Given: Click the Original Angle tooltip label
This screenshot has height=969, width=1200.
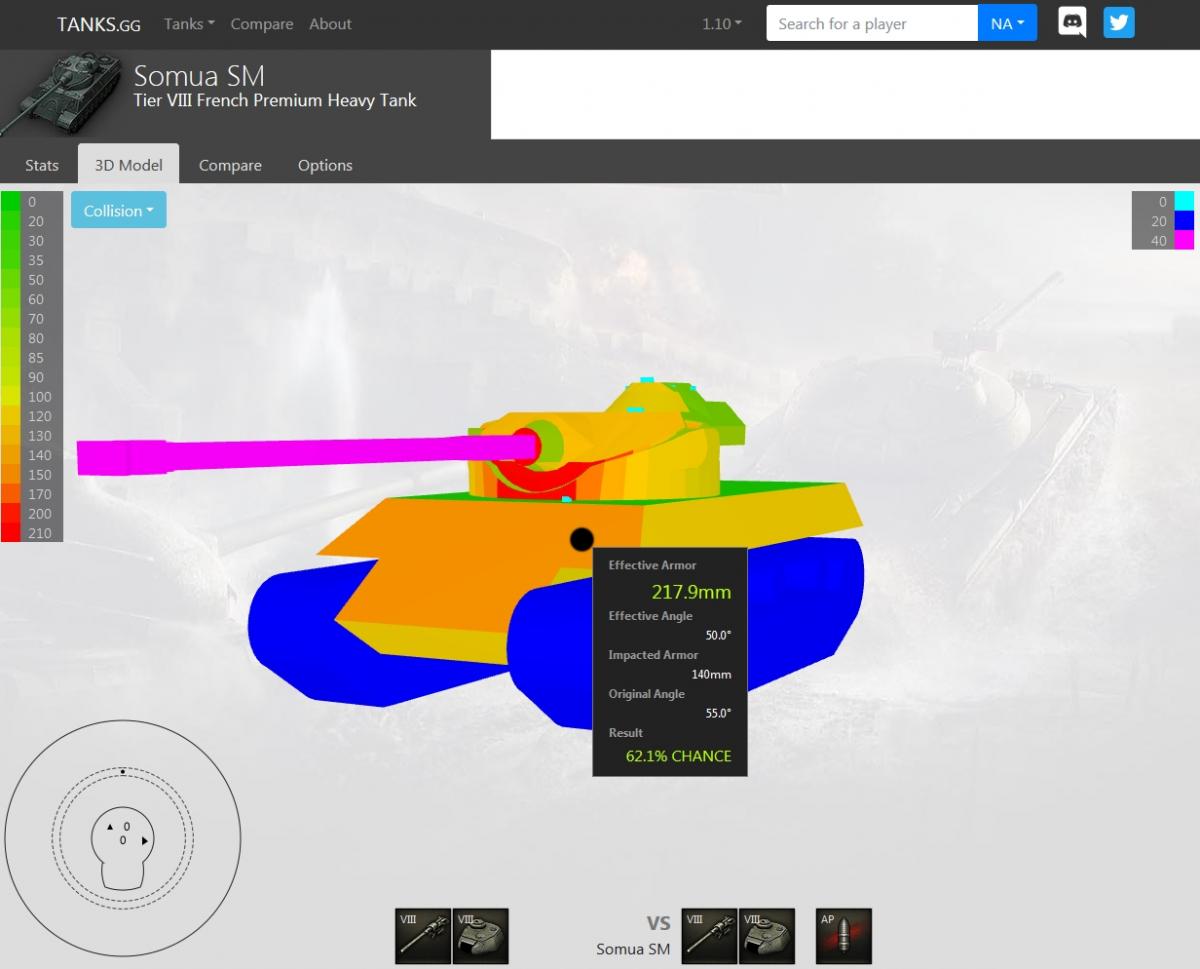Looking at the screenshot, I should coord(646,694).
